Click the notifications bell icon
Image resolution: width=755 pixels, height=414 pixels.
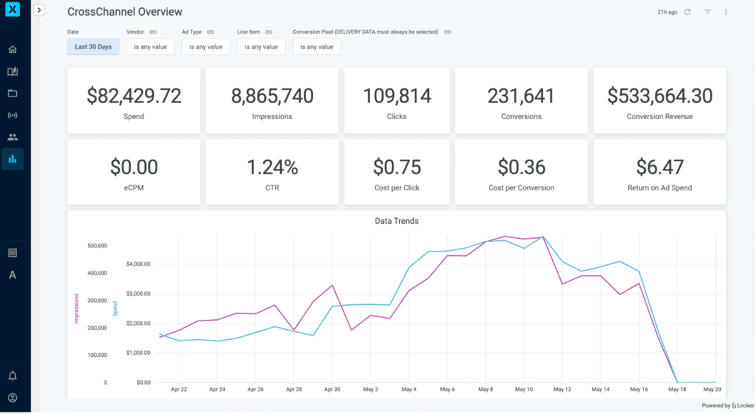tap(12, 376)
